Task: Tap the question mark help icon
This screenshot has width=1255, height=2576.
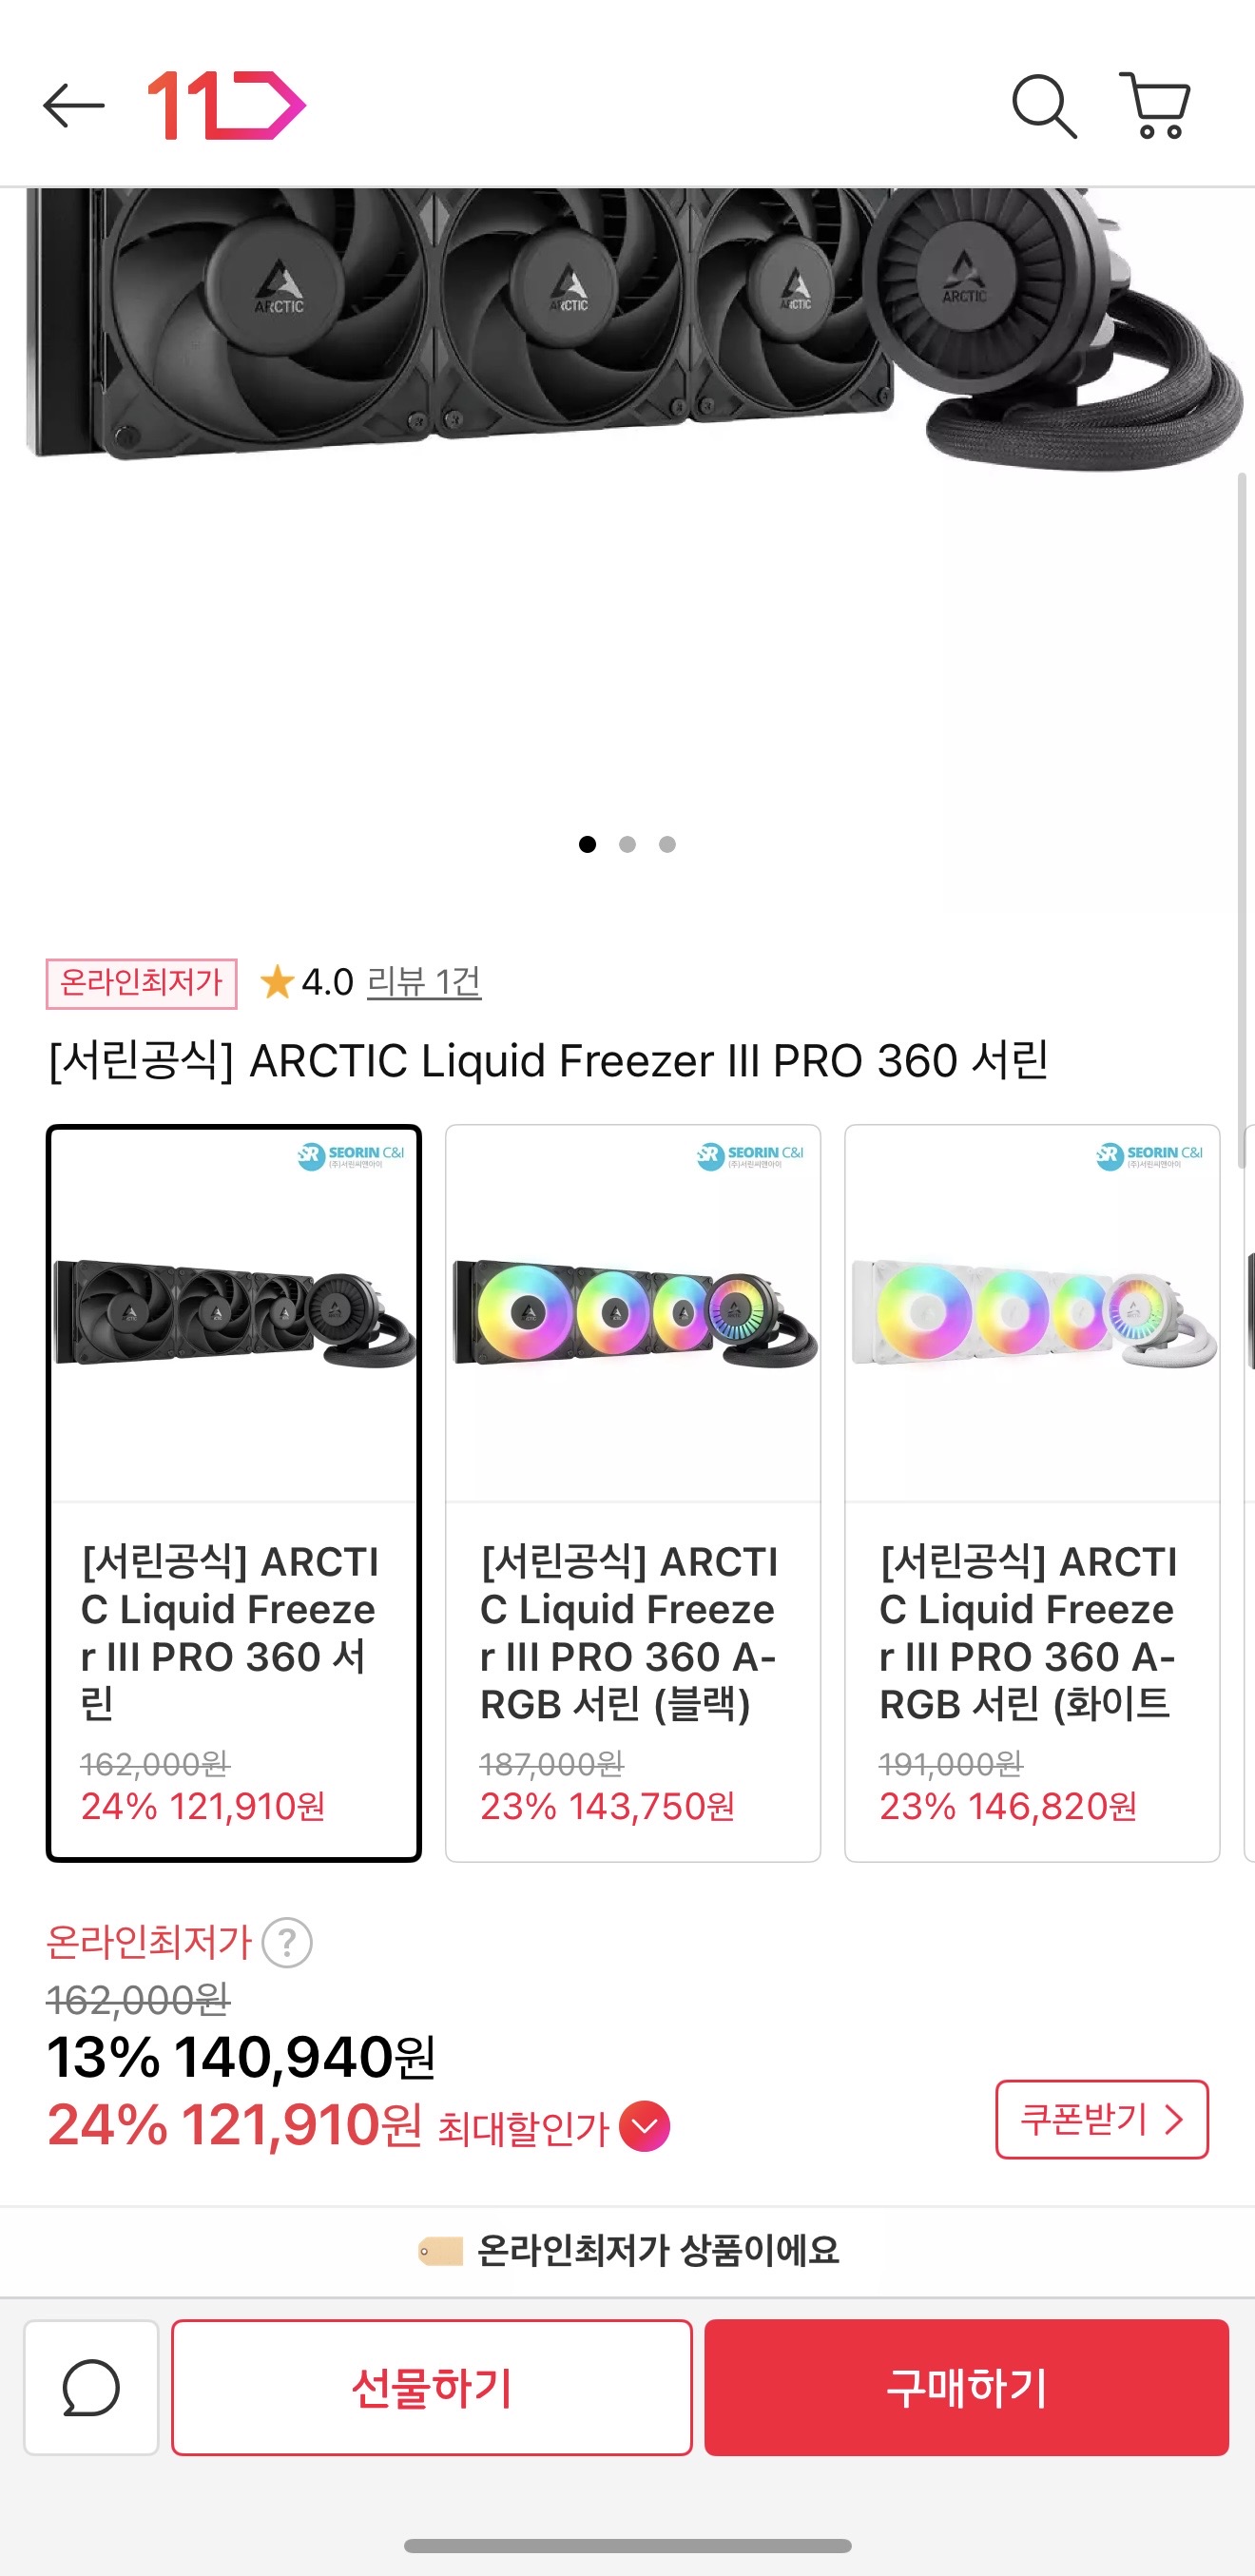Action: (287, 1943)
